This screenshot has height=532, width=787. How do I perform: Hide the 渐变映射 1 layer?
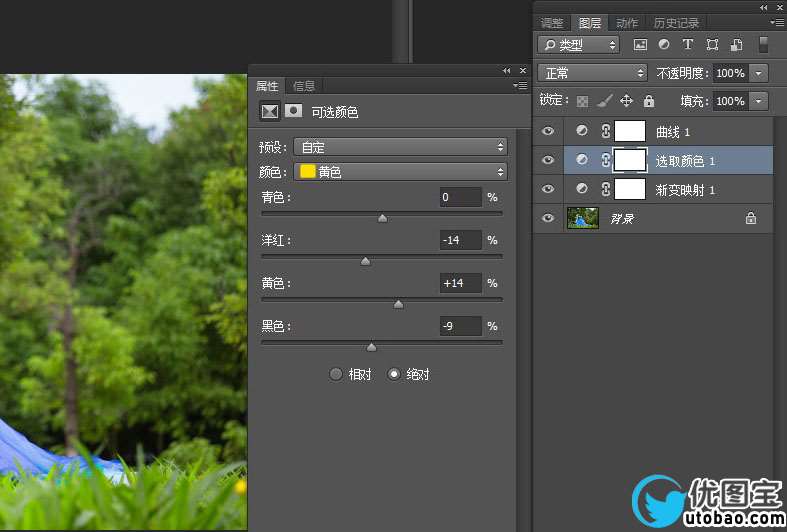tap(548, 189)
